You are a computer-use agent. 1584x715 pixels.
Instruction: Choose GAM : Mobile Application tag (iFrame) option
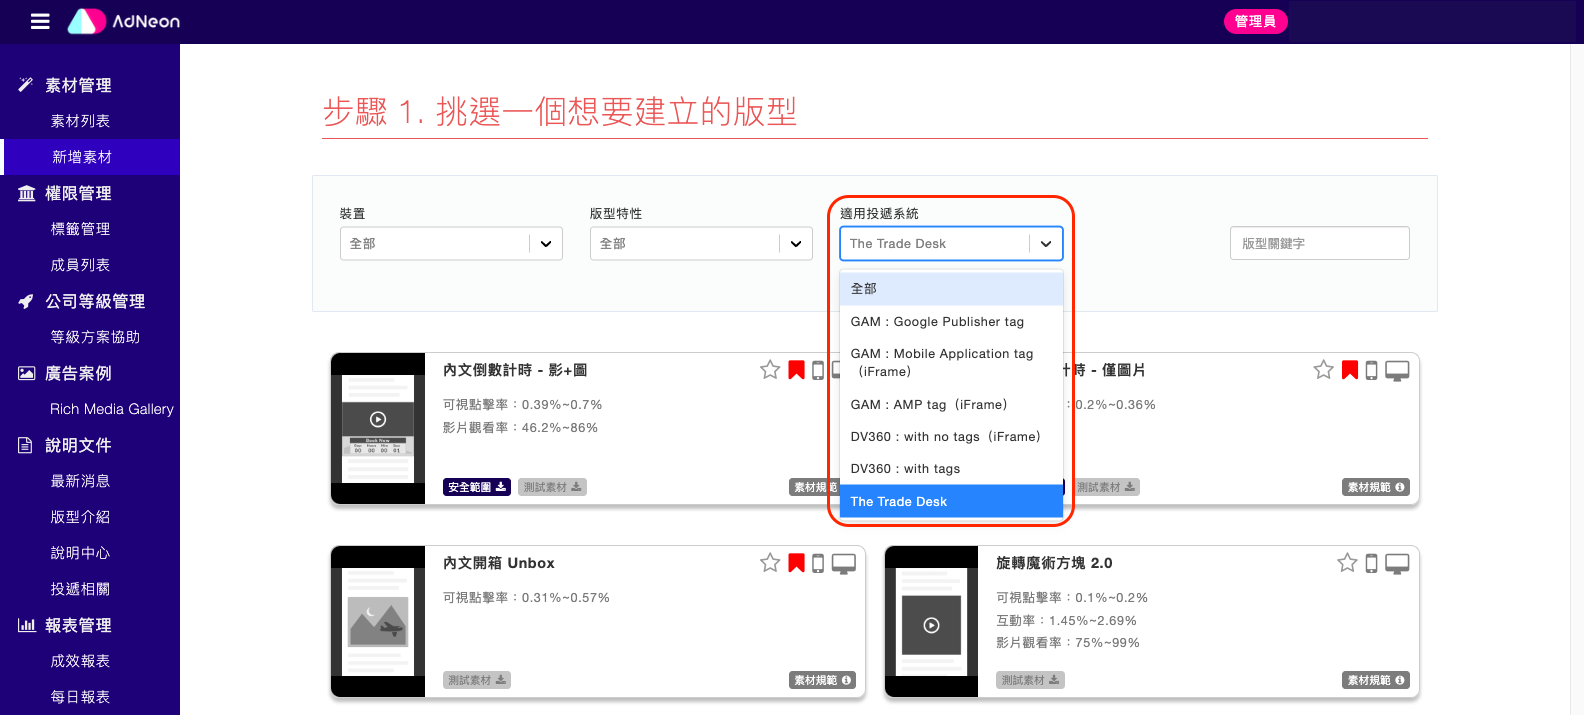[951, 362]
